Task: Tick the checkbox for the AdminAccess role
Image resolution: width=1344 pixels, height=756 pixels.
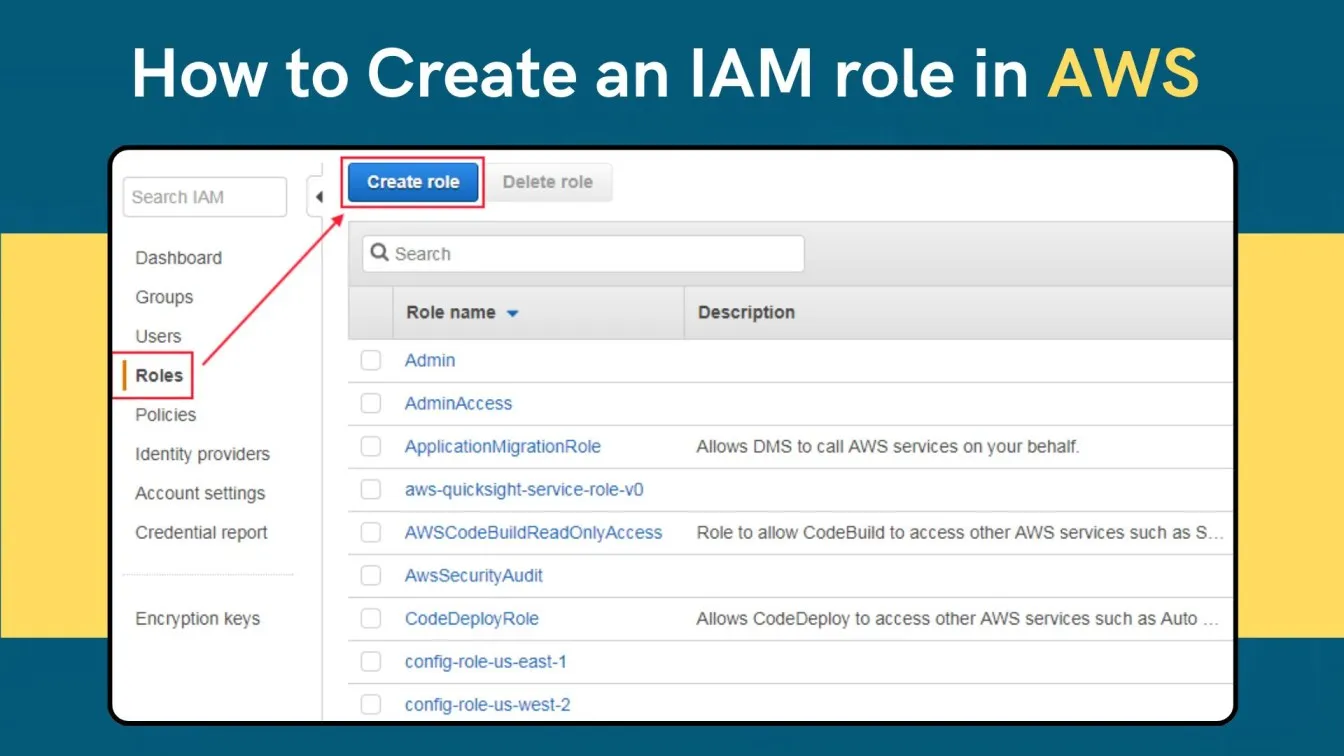Action: click(371, 403)
